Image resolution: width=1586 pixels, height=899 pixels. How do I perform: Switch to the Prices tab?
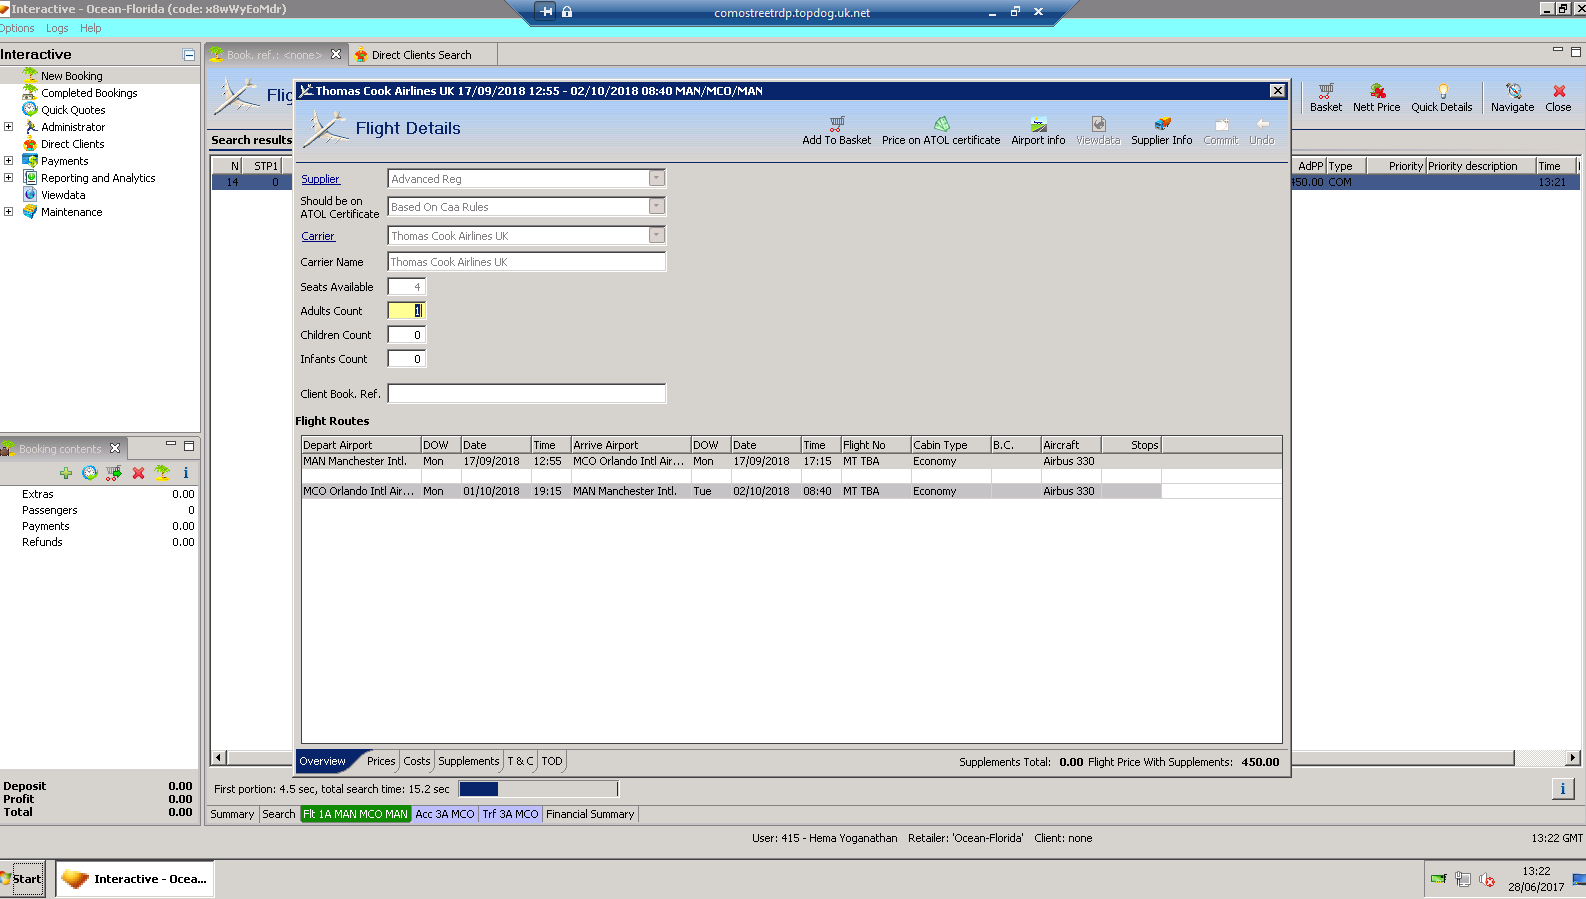[x=381, y=761]
